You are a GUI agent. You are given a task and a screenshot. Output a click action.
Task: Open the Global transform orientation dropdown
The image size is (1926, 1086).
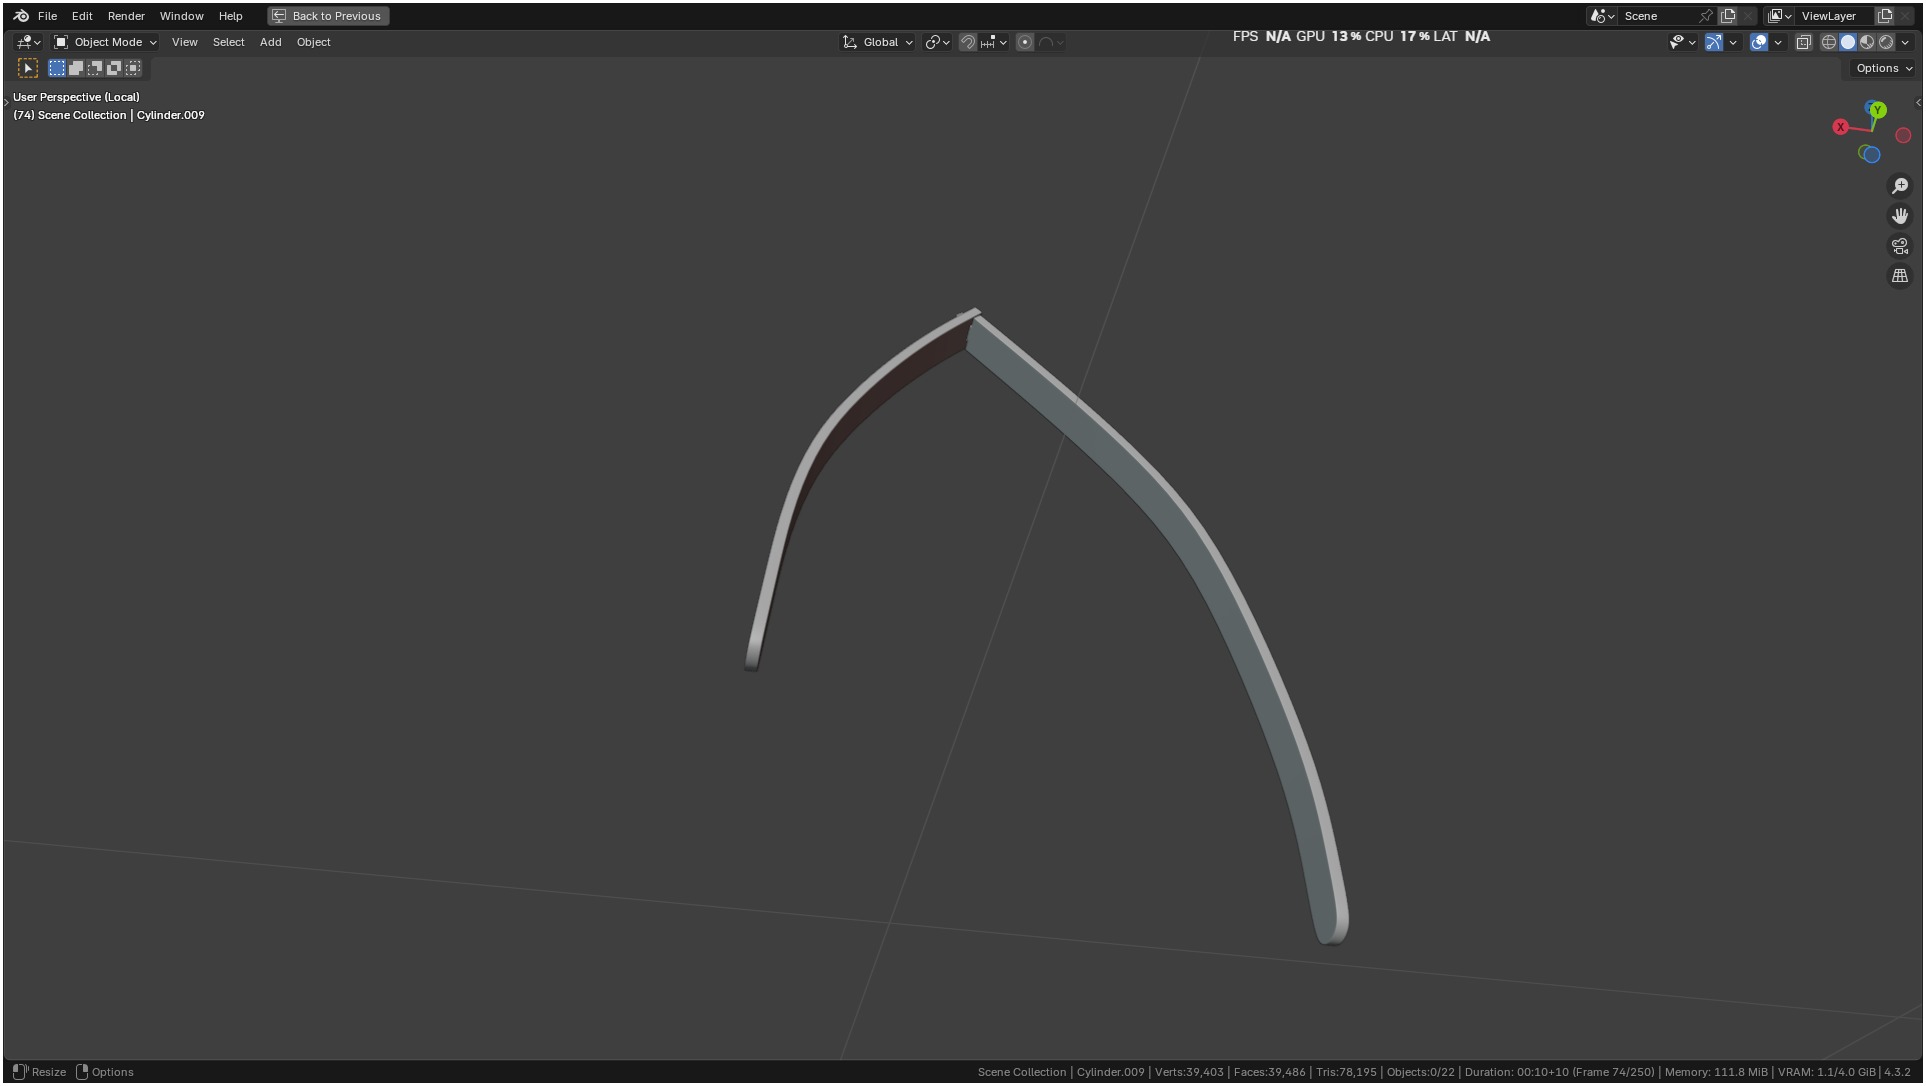point(878,42)
